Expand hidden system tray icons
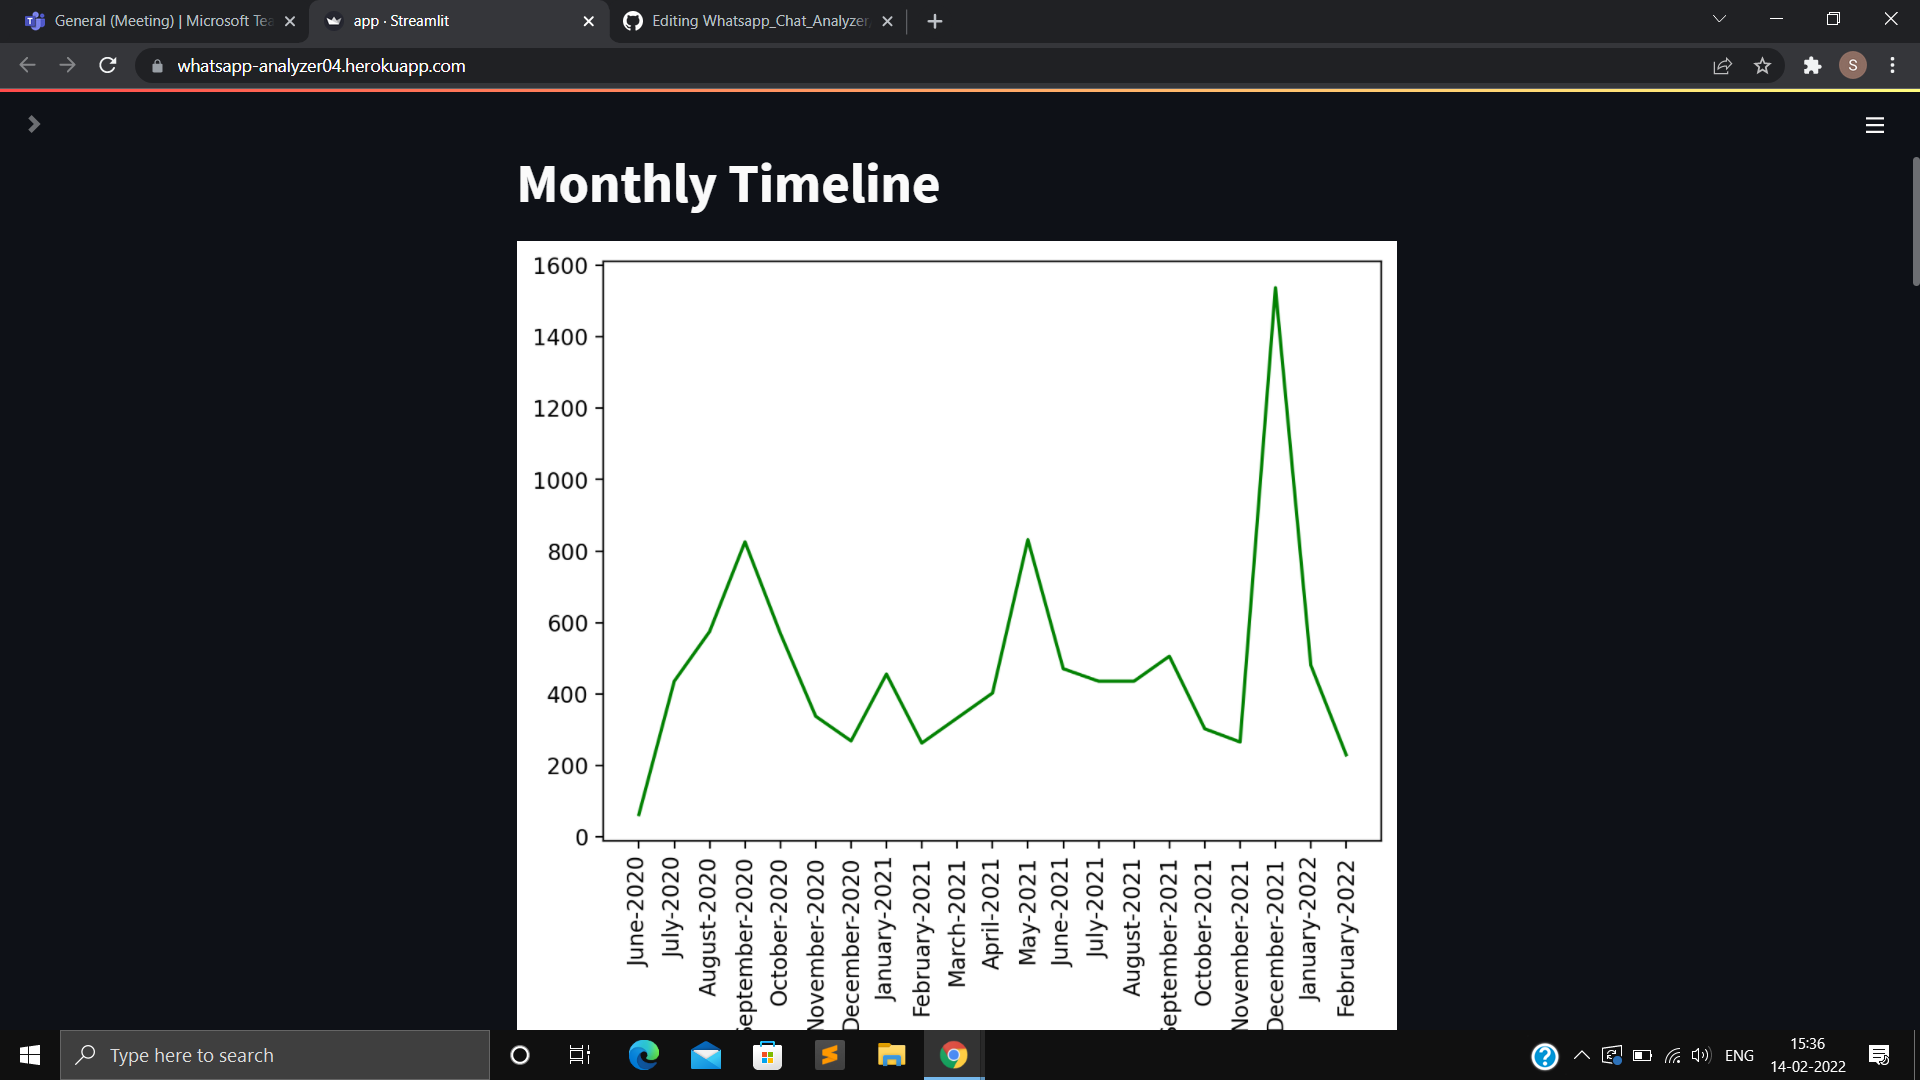1920x1080 pixels. (x=1581, y=1054)
